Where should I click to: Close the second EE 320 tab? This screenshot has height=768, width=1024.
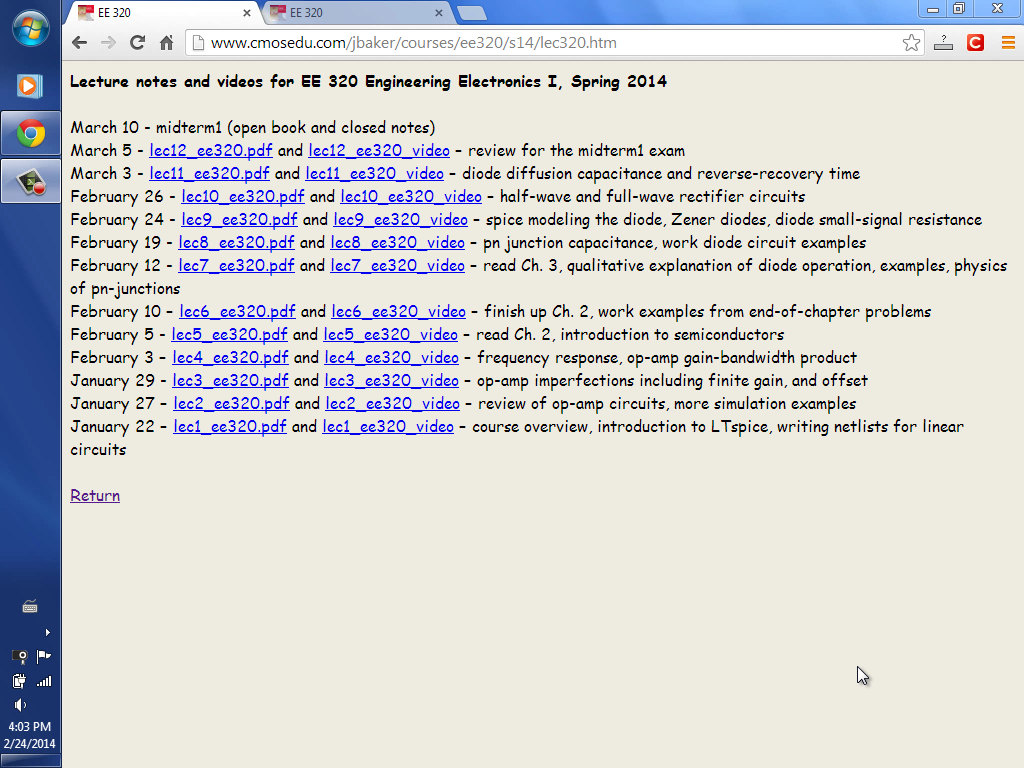pos(438,13)
